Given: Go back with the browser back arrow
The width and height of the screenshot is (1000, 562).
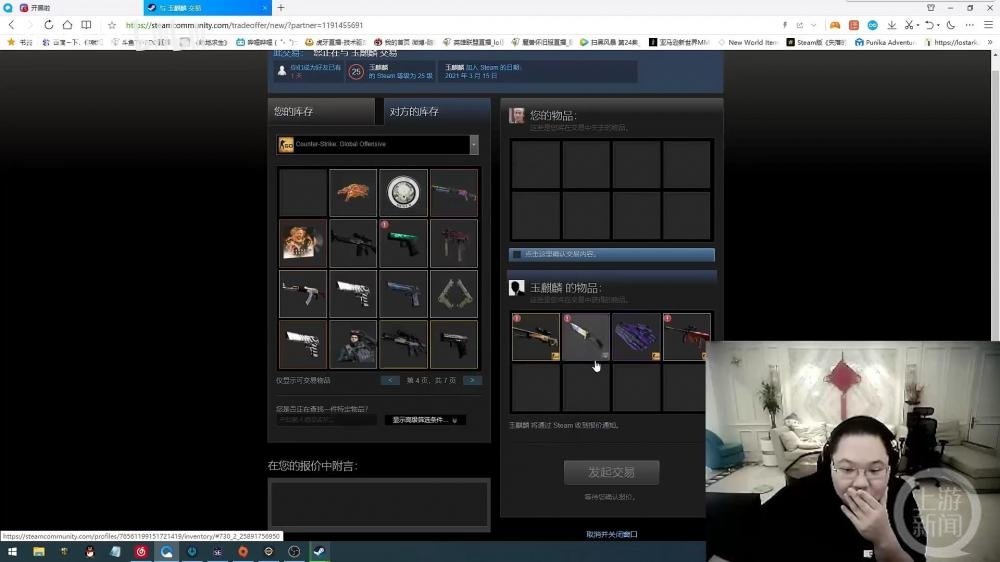Looking at the screenshot, I should tap(11, 25).
